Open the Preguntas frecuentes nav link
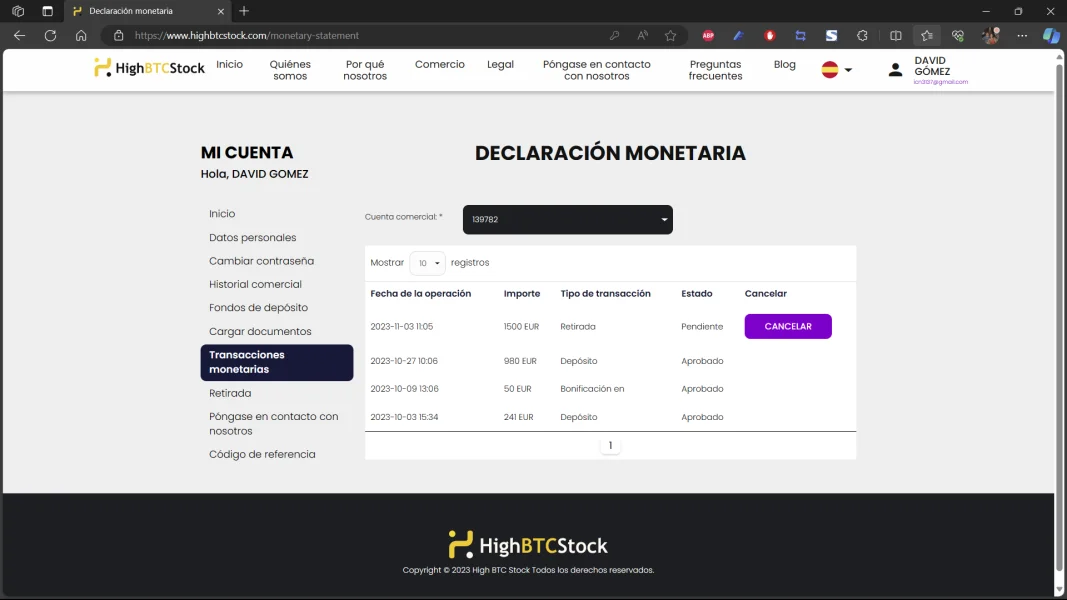Screen dimensions: 1067x600 point(715,70)
